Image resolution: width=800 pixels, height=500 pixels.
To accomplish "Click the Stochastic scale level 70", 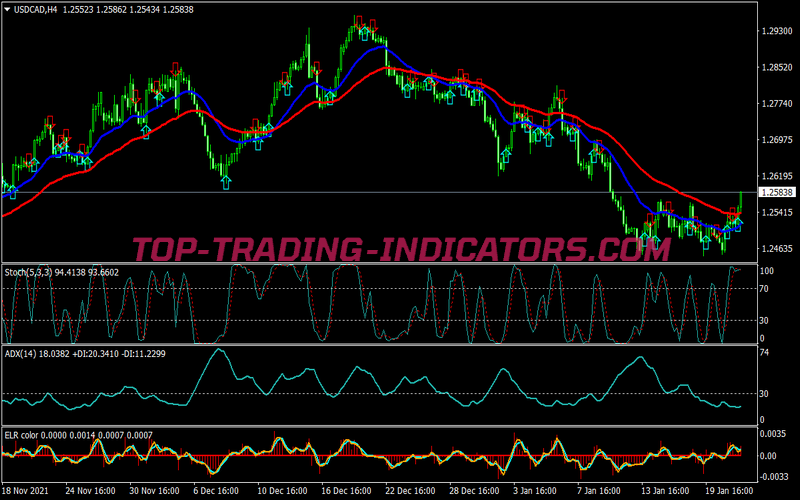I will (x=764, y=289).
